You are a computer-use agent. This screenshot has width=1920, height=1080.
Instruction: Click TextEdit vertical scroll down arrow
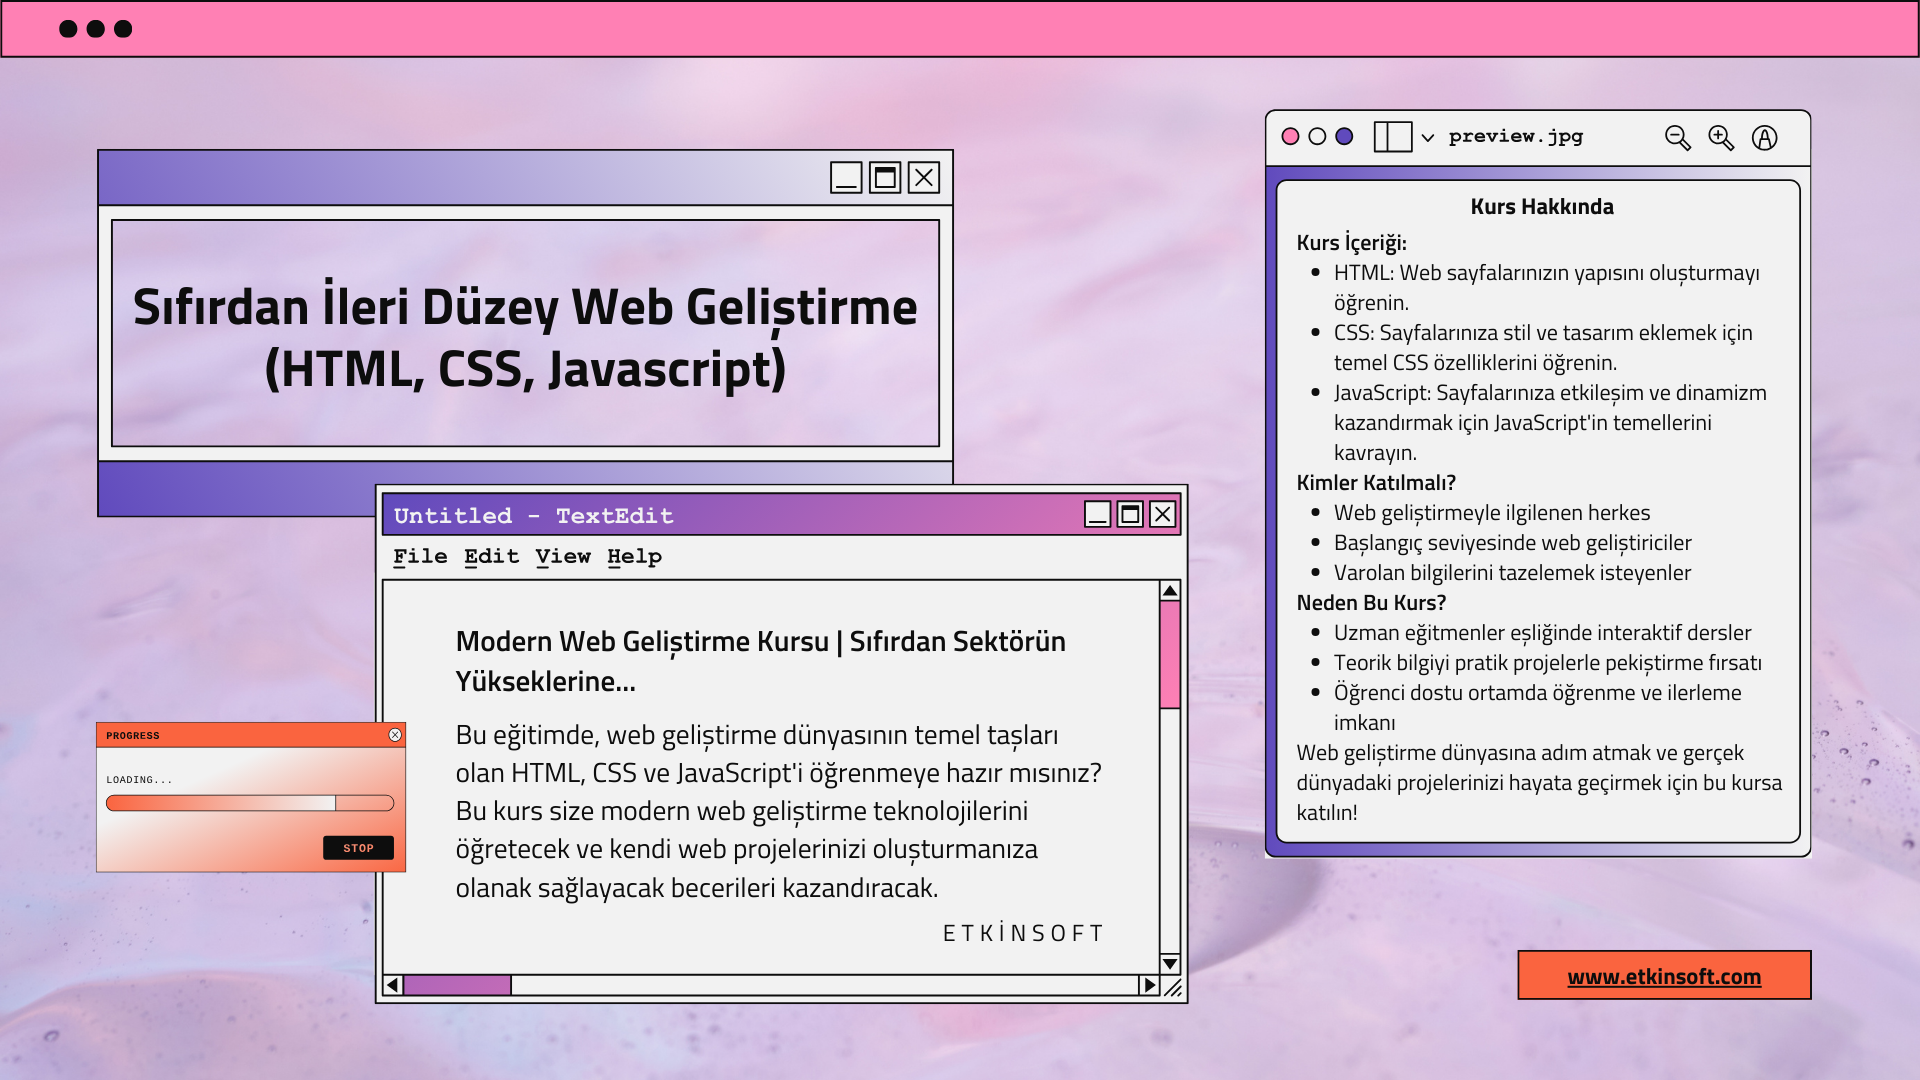click(1170, 964)
